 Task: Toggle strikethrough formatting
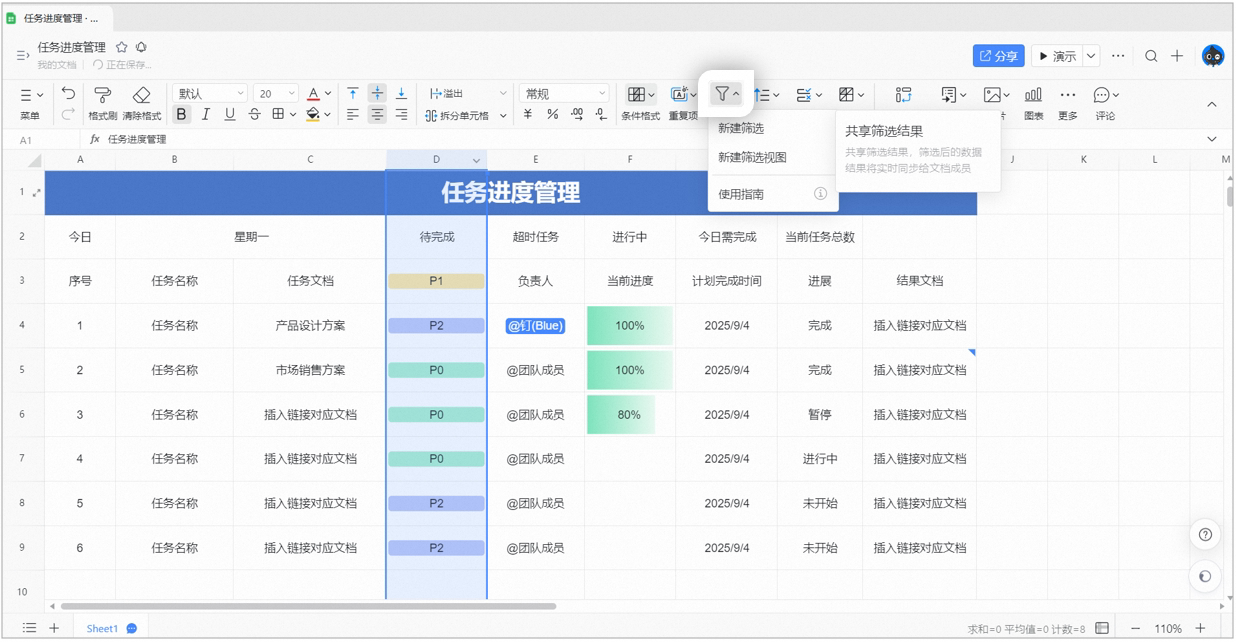coord(254,115)
